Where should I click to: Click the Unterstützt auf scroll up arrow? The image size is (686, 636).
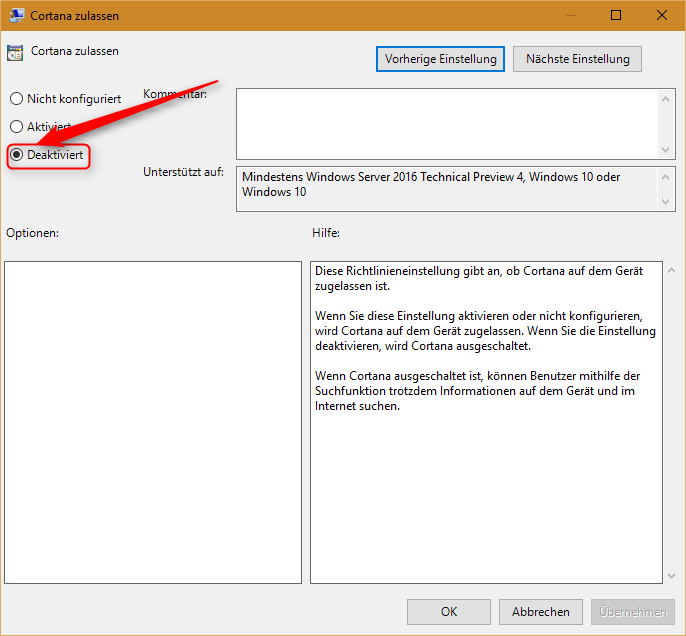point(665,177)
